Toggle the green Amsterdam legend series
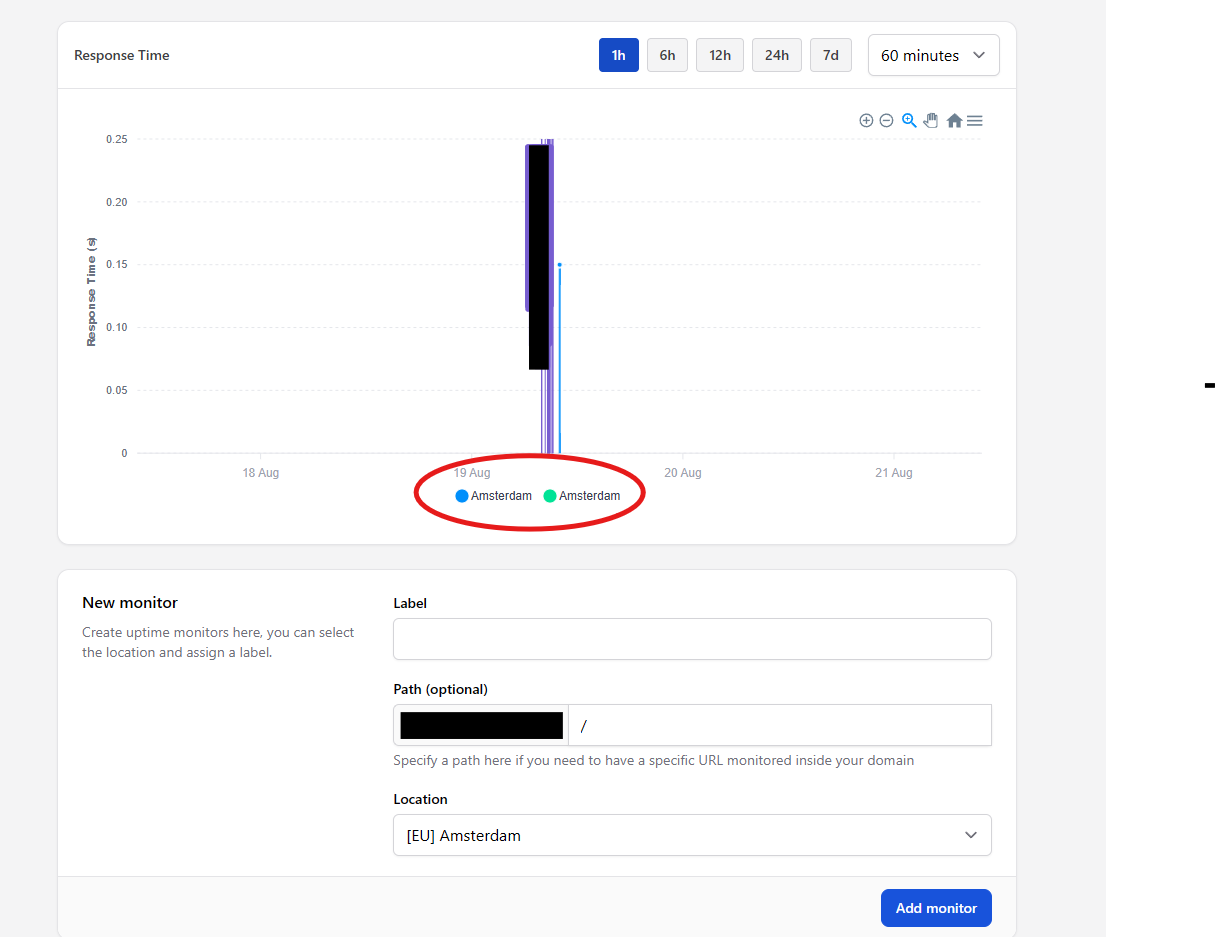Viewport: 1216px width, 937px height. [582, 496]
